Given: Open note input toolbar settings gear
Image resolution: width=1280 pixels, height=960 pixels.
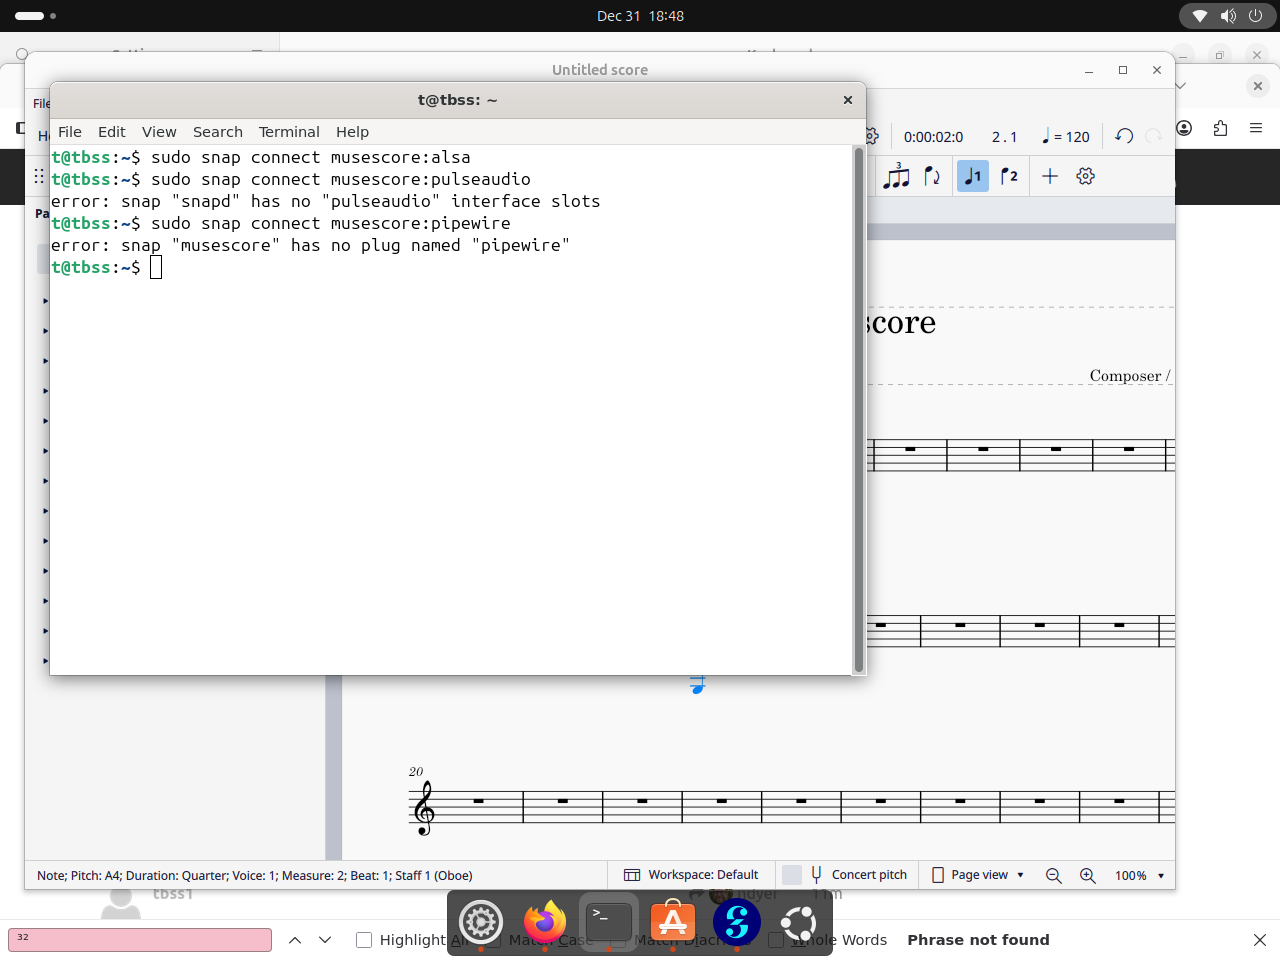Looking at the screenshot, I should (x=1086, y=176).
